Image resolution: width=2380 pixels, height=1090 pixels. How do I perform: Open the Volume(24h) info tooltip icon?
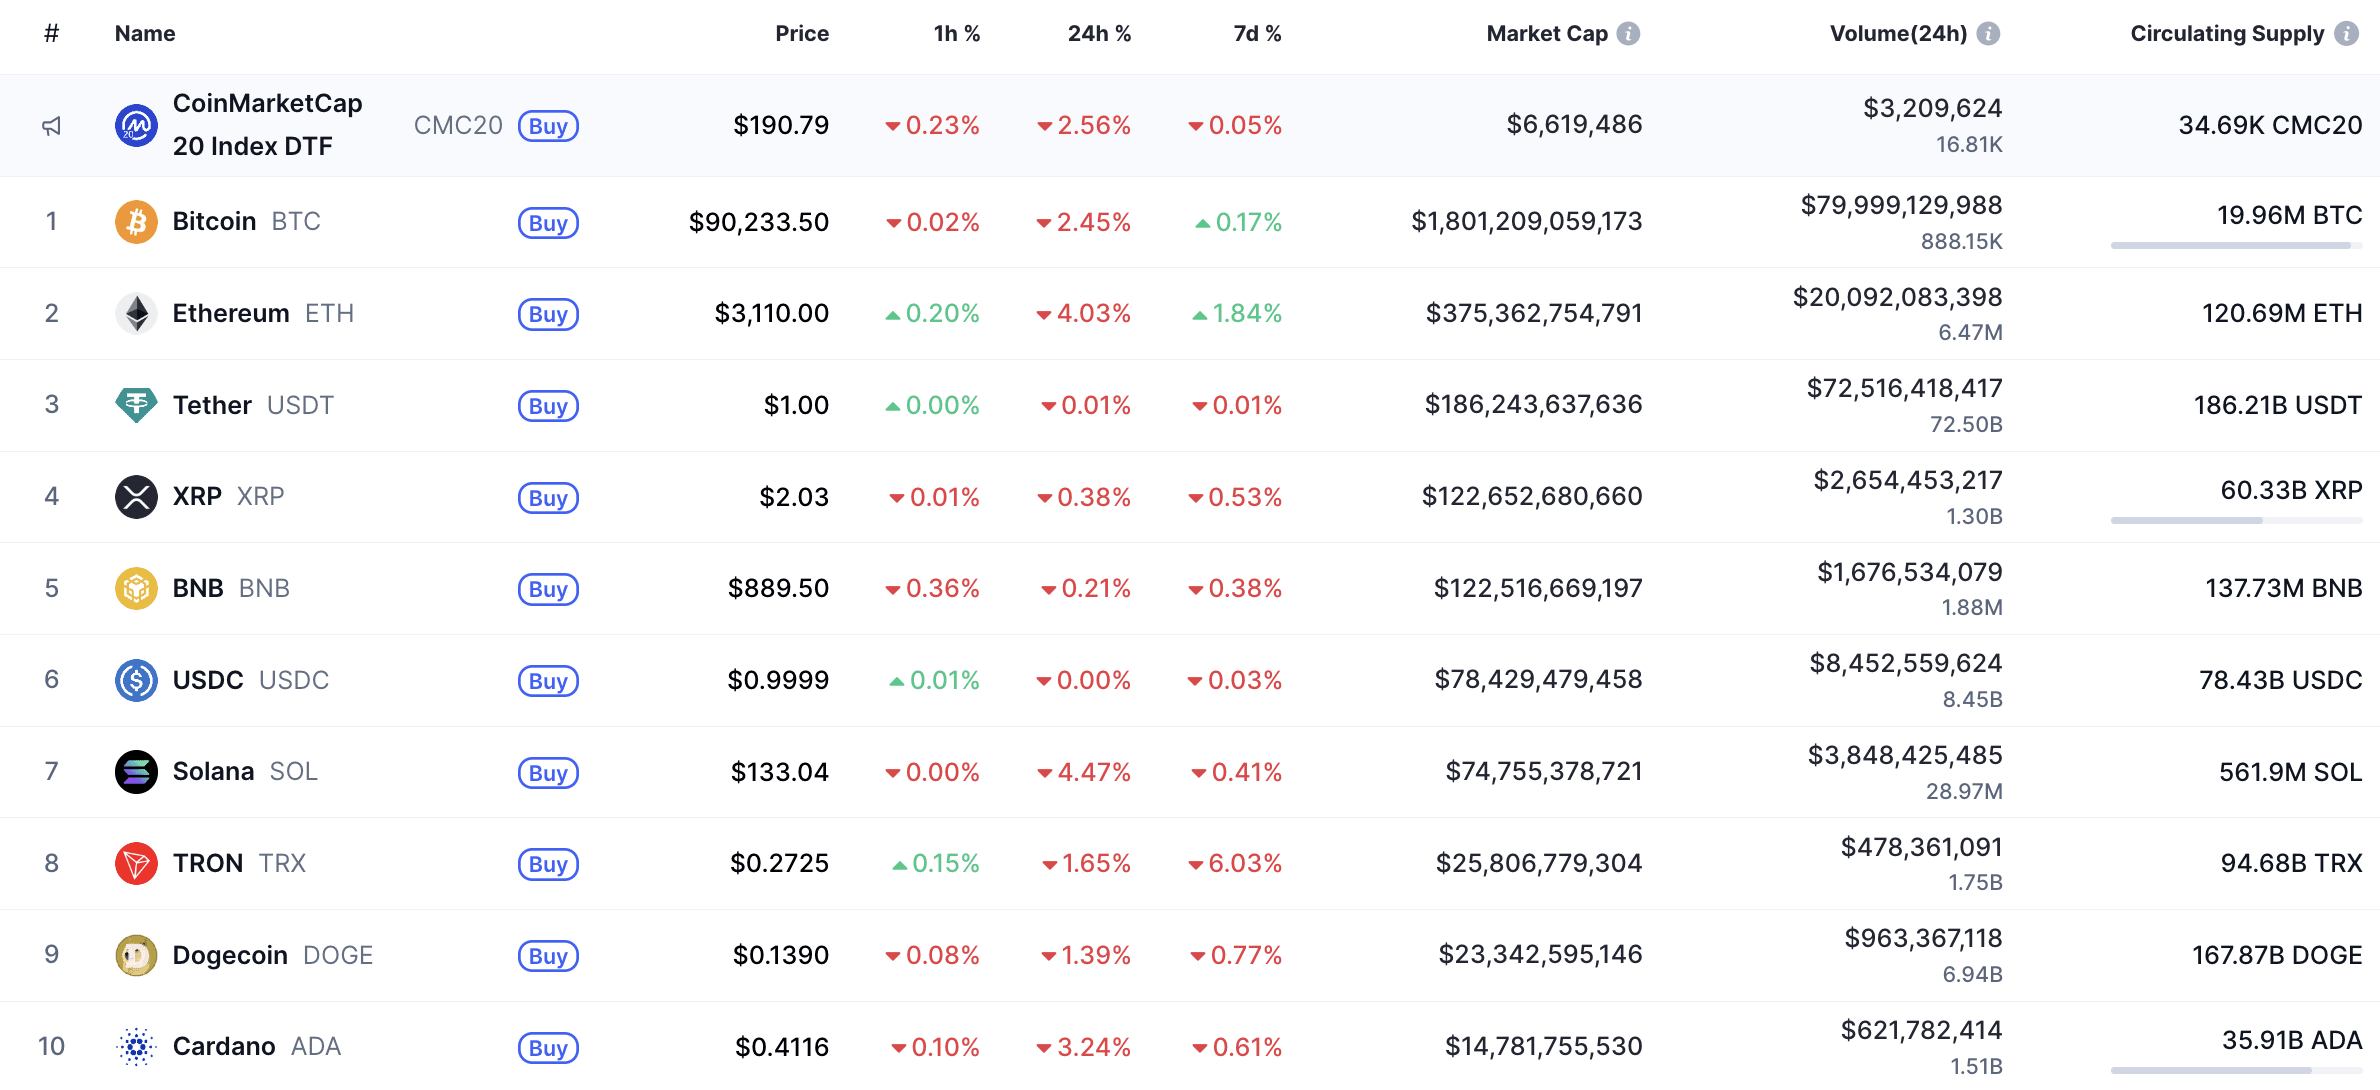tap(1988, 32)
